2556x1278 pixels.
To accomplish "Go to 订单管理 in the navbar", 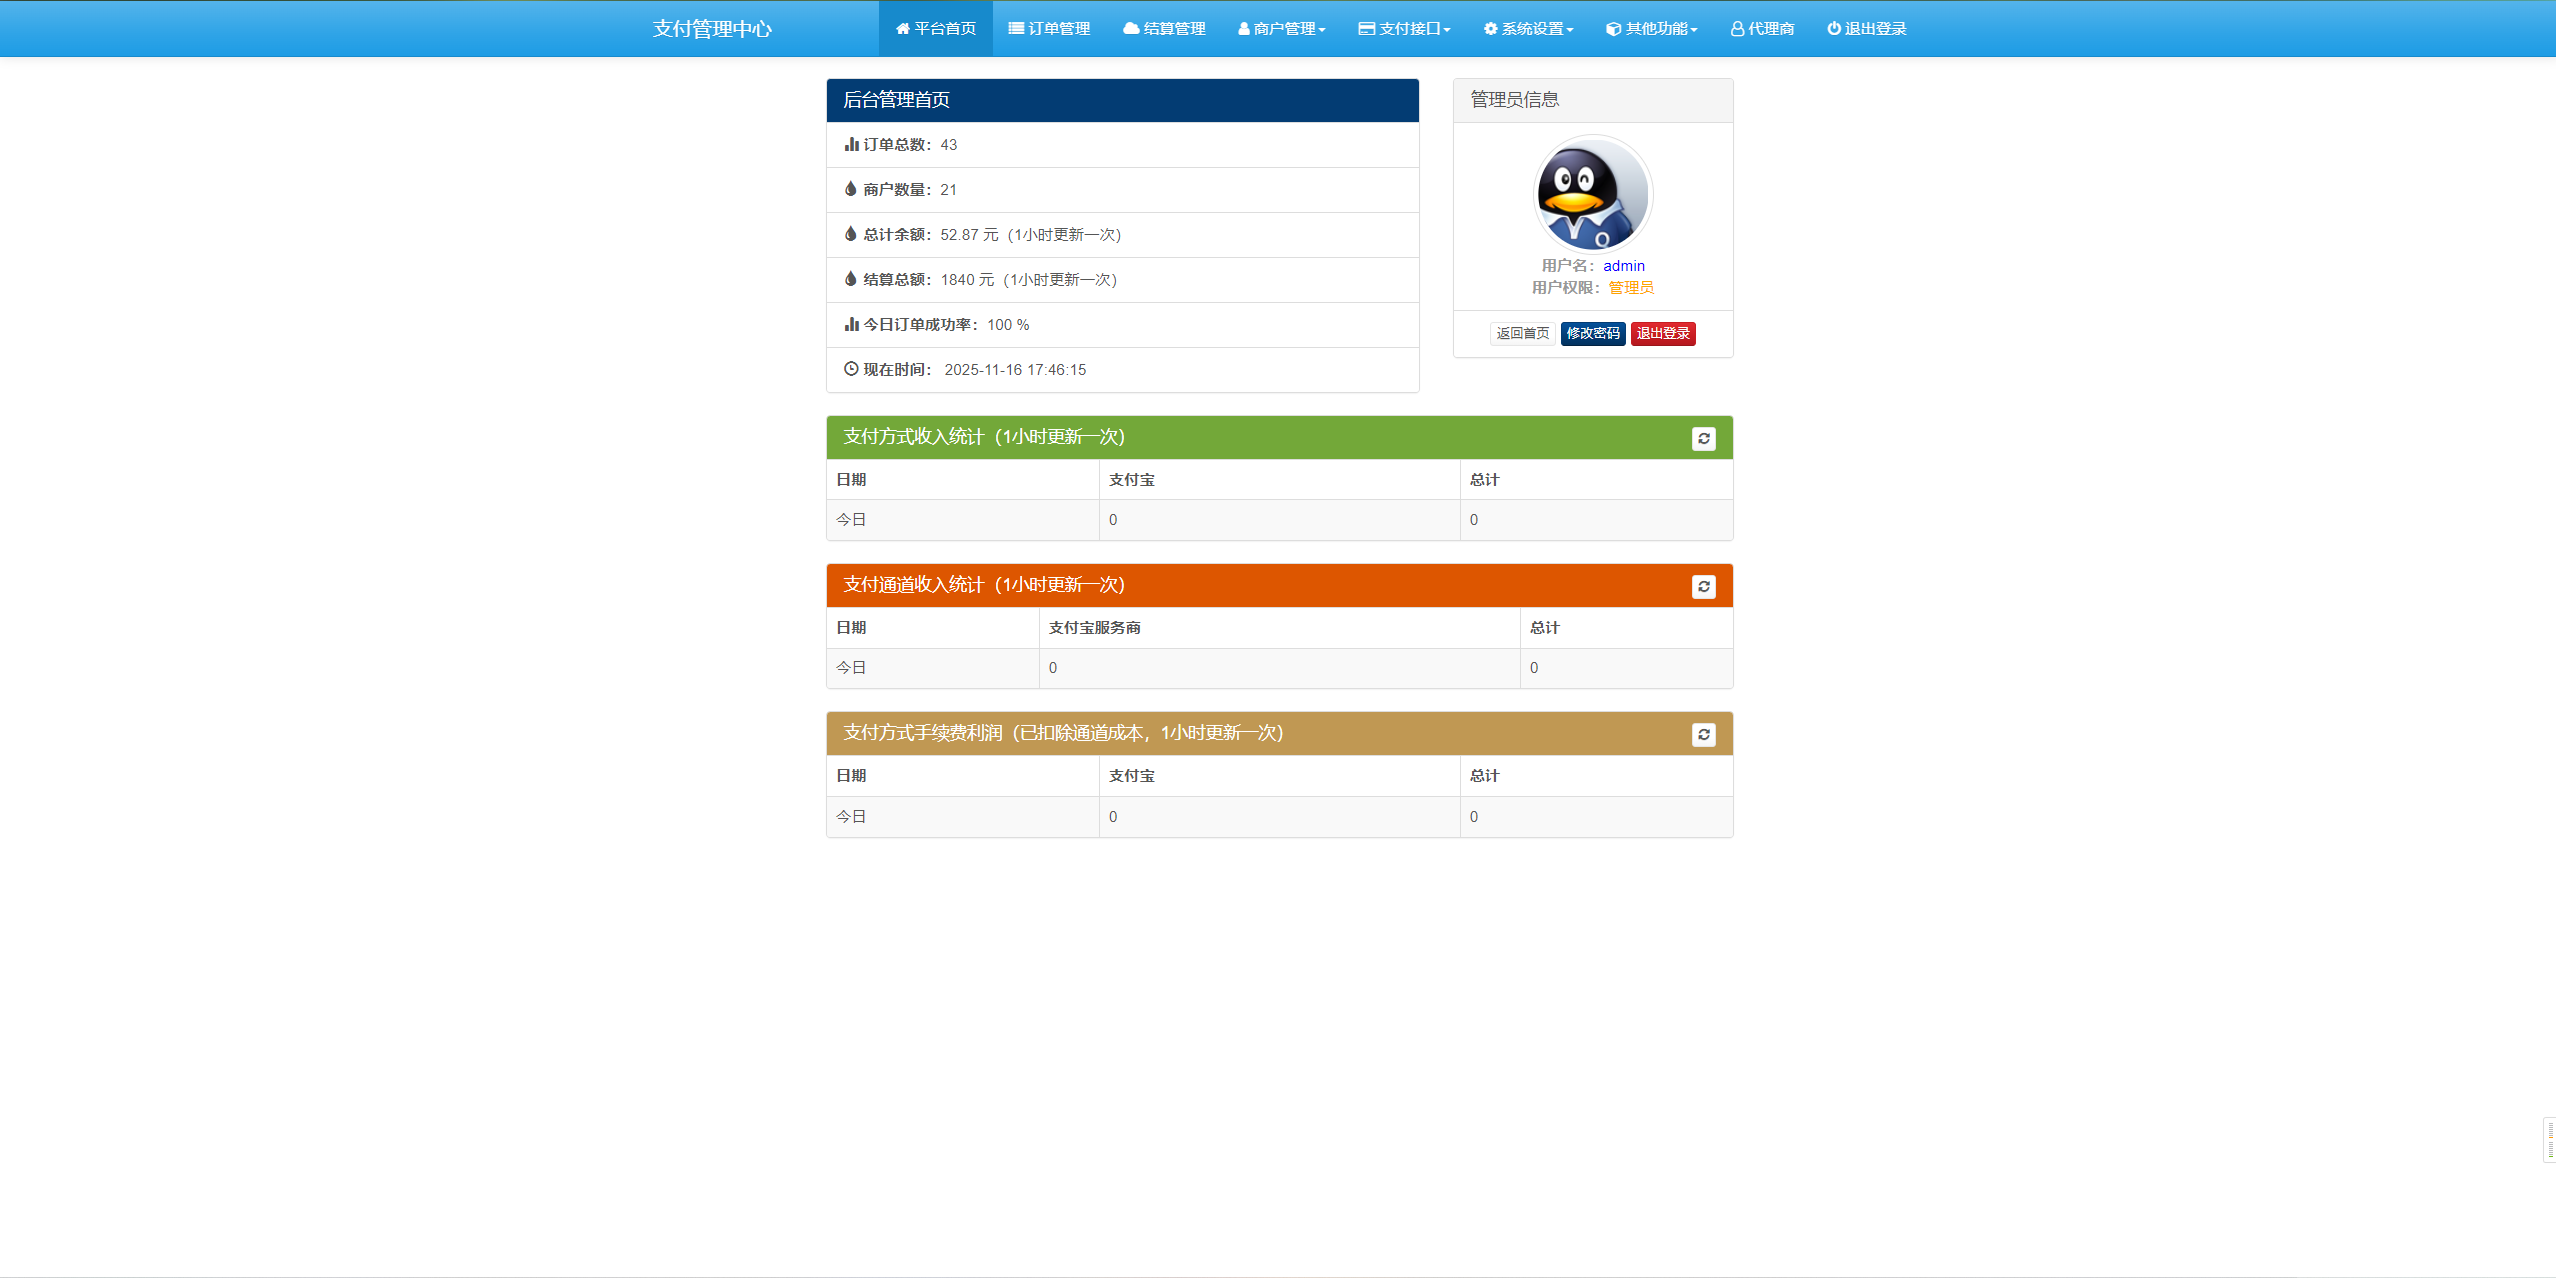I will tap(1049, 29).
